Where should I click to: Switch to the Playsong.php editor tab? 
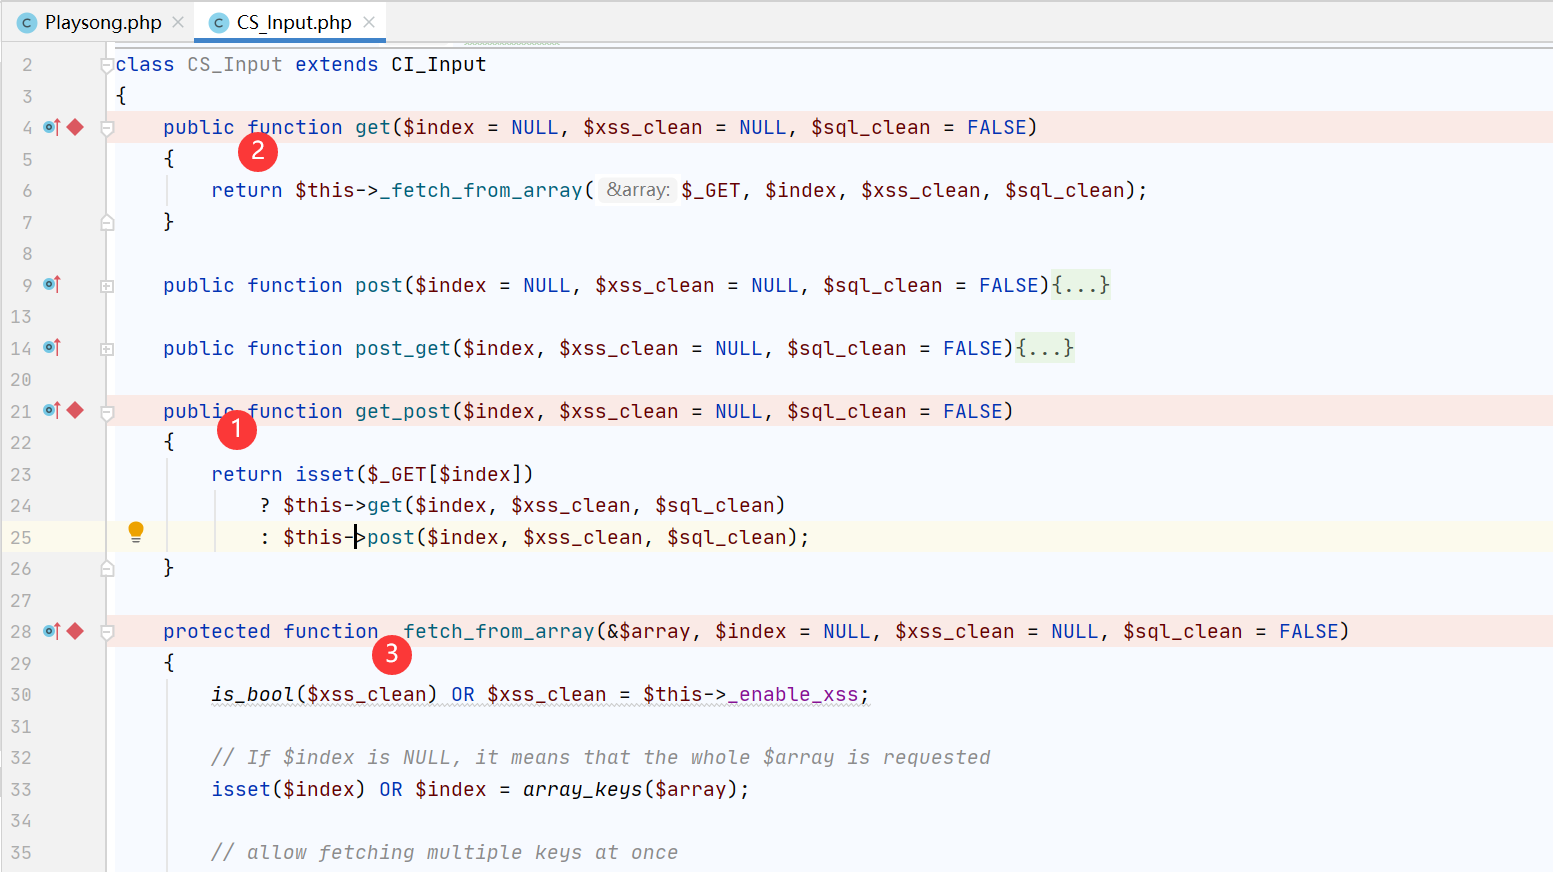click(103, 22)
